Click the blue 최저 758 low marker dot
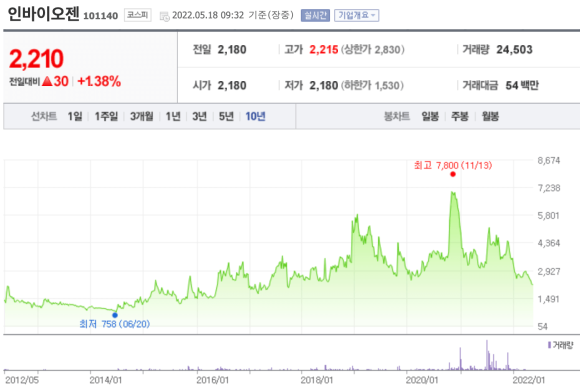 tap(115, 315)
